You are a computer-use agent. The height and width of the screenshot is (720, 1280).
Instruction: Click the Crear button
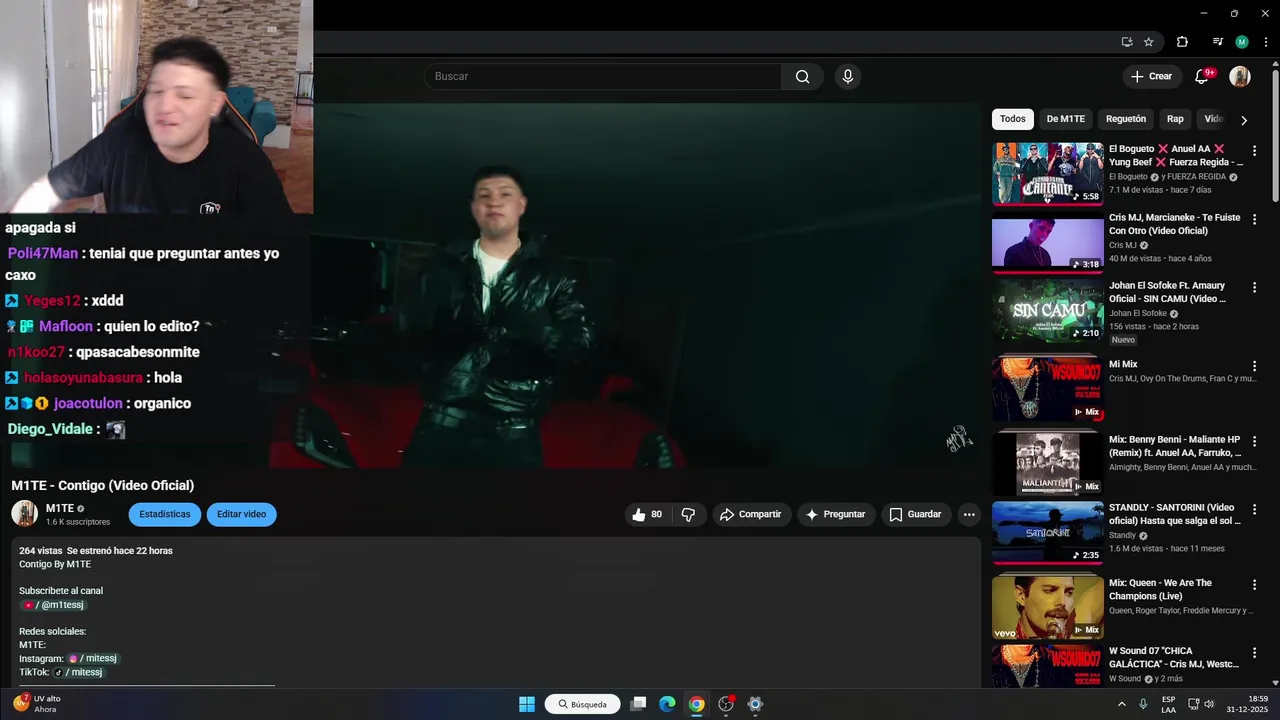1151,76
